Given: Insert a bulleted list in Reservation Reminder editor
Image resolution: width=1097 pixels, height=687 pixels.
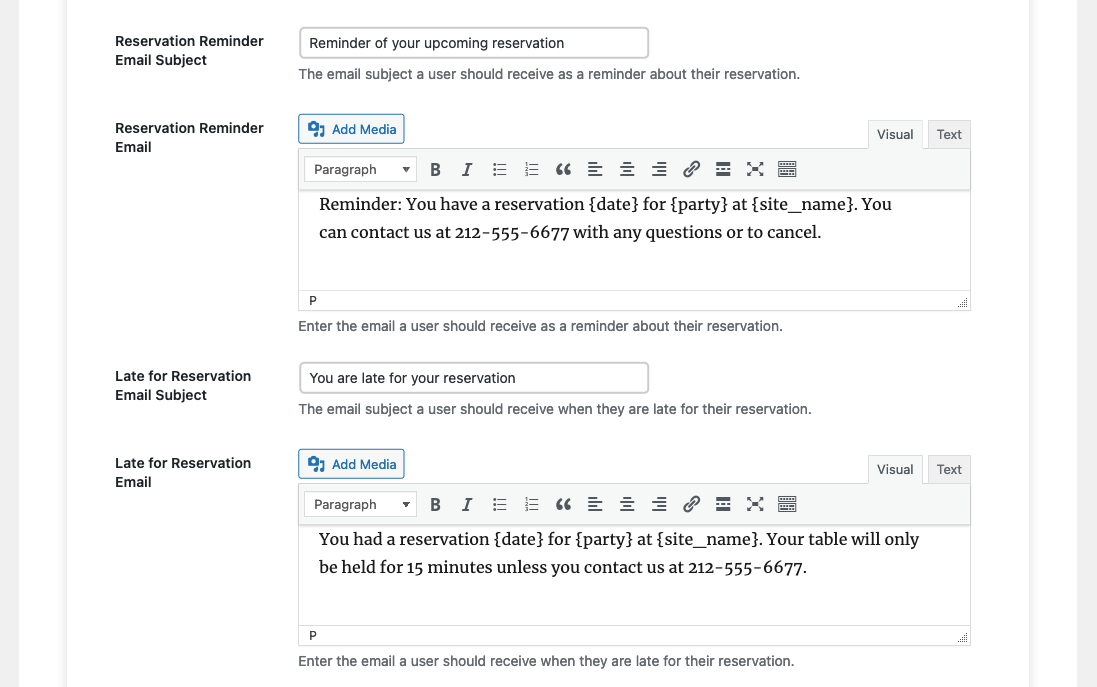Looking at the screenshot, I should (499, 168).
